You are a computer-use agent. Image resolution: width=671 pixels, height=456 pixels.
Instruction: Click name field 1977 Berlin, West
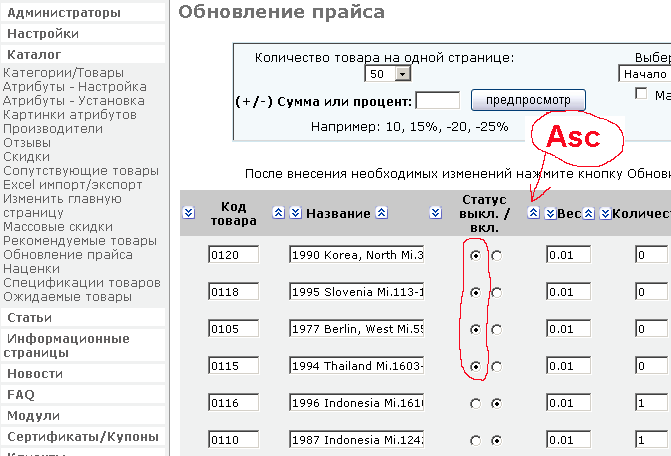356,329
